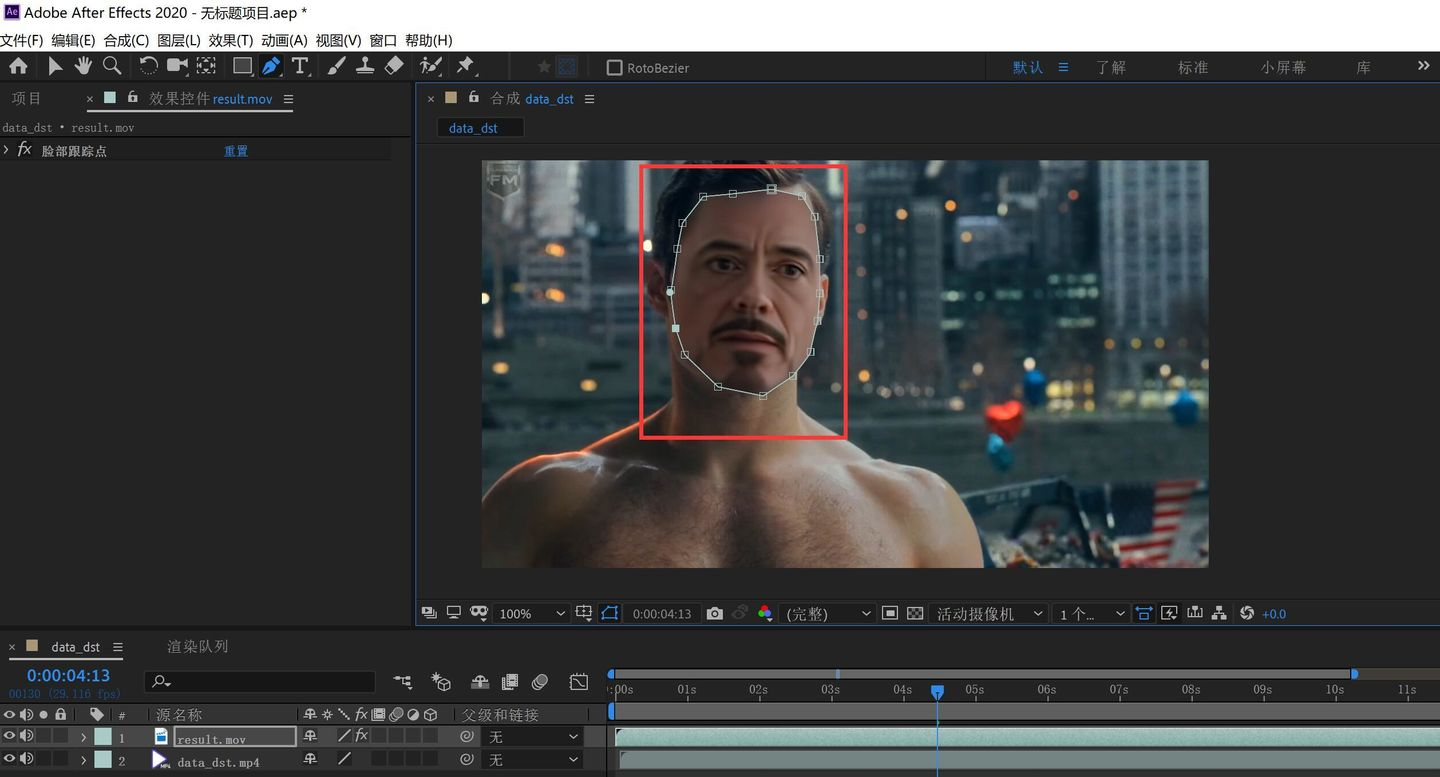Activate the Puppet Pin tool
The width and height of the screenshot is (1440, 777).
click(x=465, y=66)
